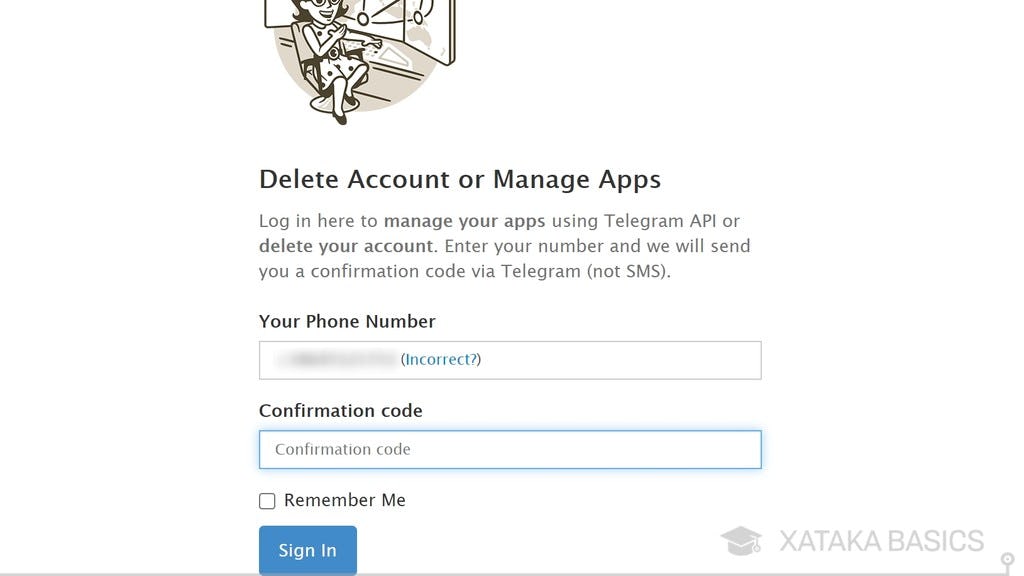Open the Incorrect? link beside the number

pos(440,359)
